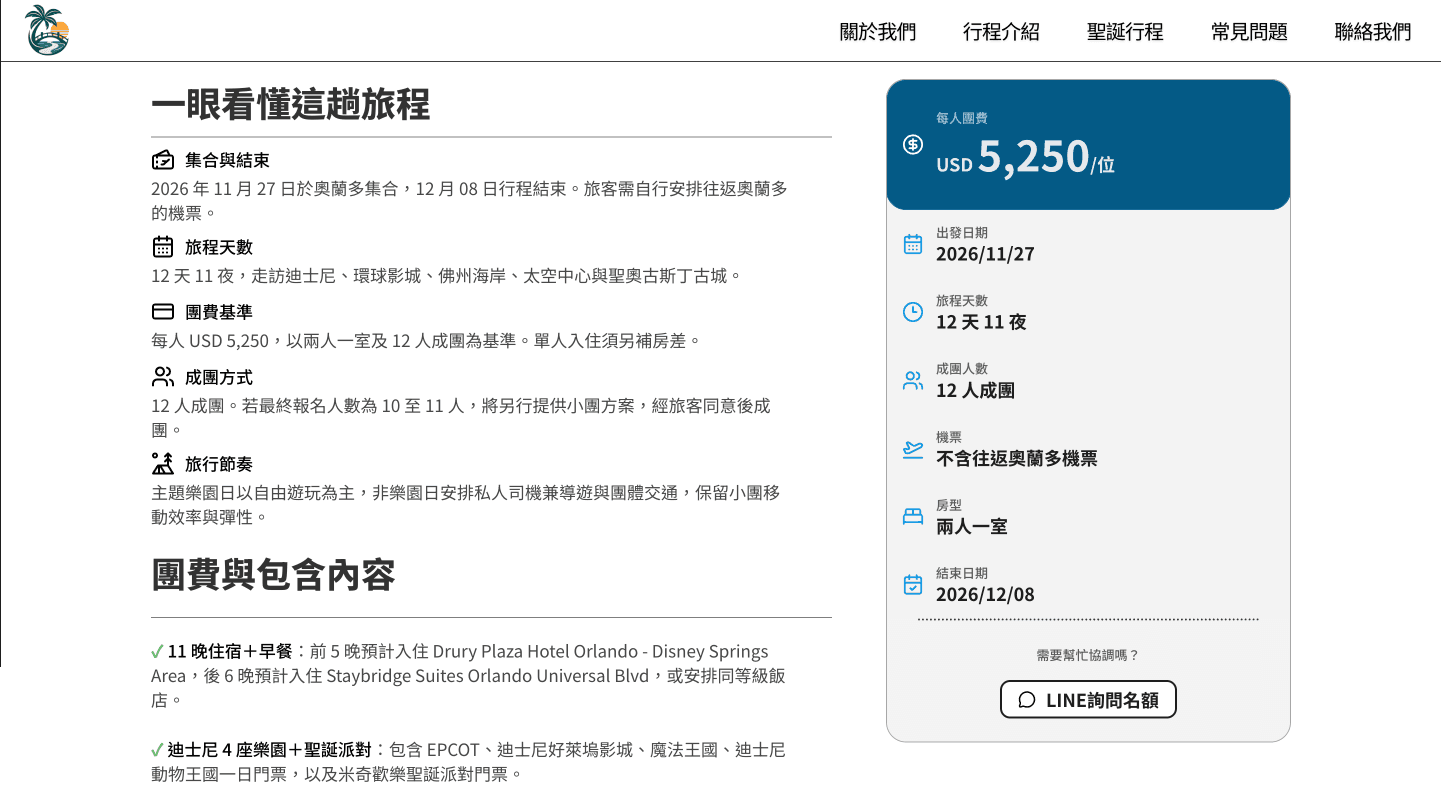The image size is (1441, 811).
Task: Click the 團費基準 subheading
Action: [x=219, y=312]
